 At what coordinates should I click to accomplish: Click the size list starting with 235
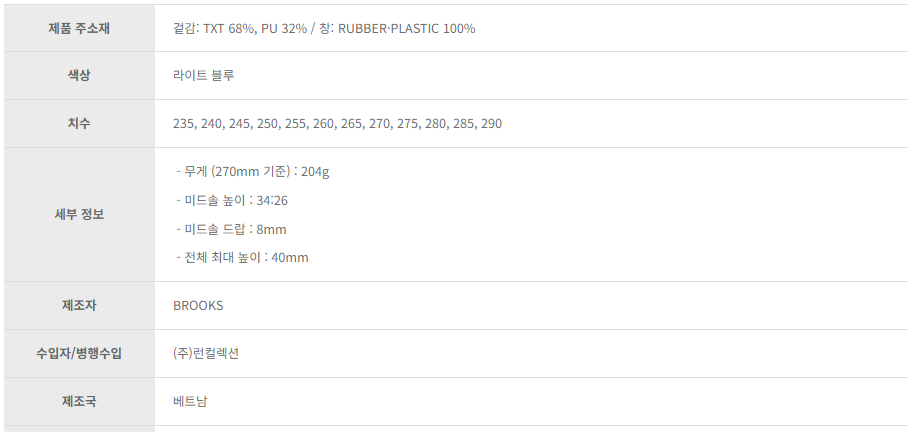[x=337, y=123]
